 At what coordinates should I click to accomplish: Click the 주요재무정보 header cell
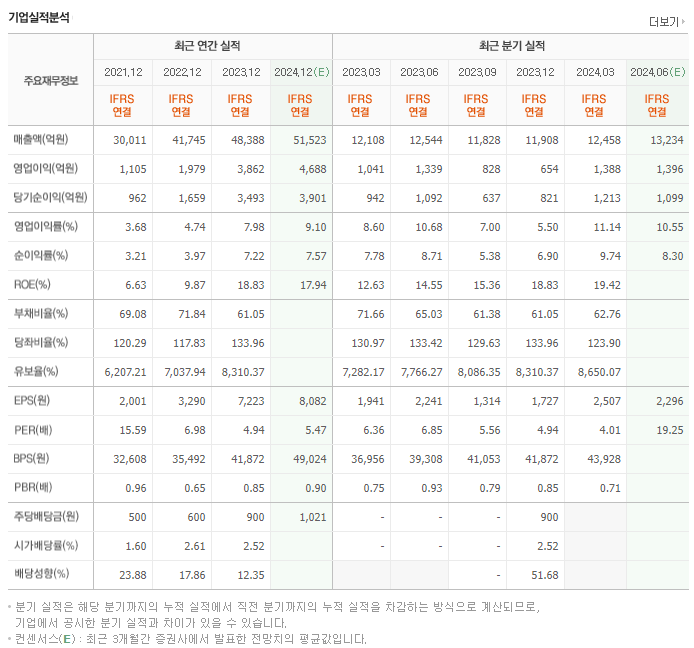click(x=51, y=81)
